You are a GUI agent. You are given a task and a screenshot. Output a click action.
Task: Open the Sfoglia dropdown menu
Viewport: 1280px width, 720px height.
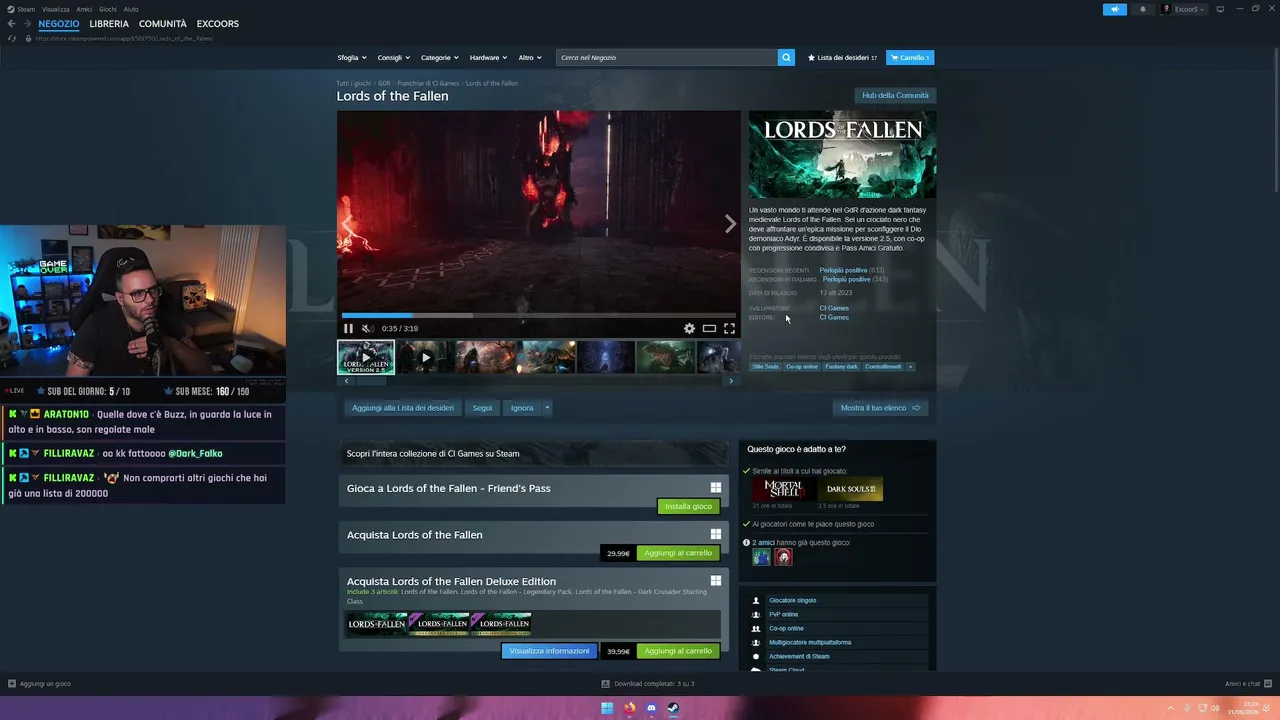pyautogui.click(x=352, y=57)
